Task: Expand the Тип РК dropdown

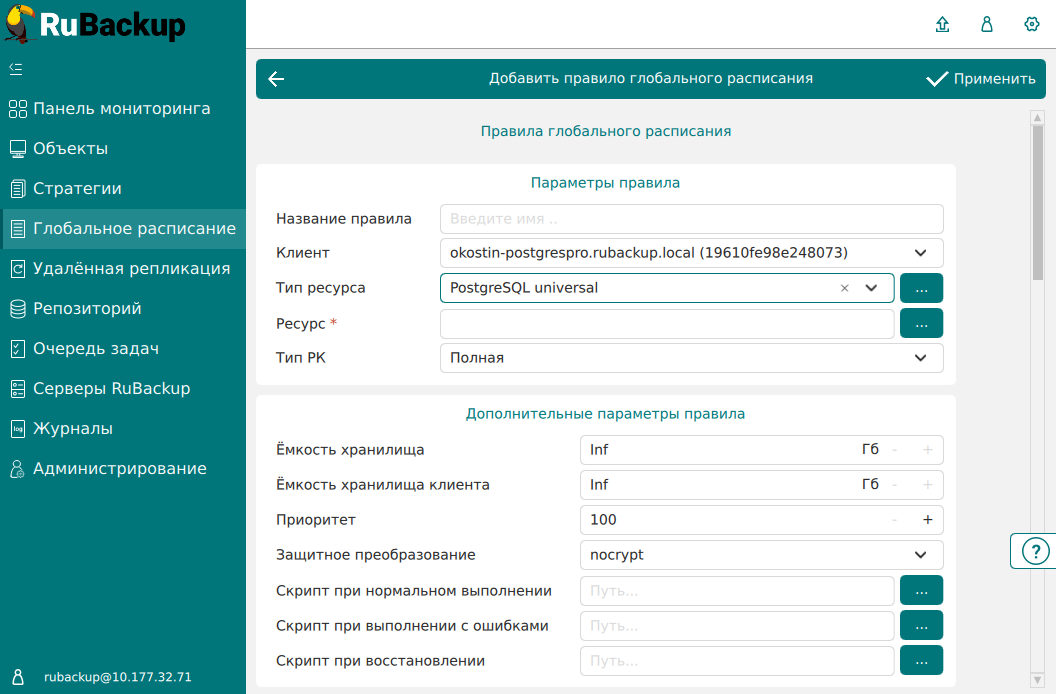Action: click(x=920, y=358)
